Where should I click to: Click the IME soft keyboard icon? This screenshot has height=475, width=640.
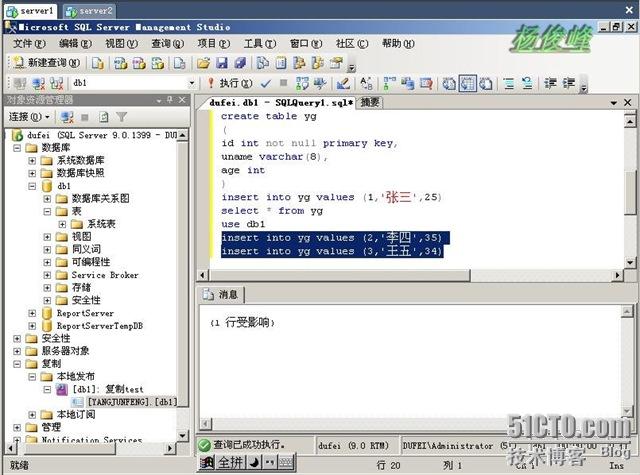(286, 462)
